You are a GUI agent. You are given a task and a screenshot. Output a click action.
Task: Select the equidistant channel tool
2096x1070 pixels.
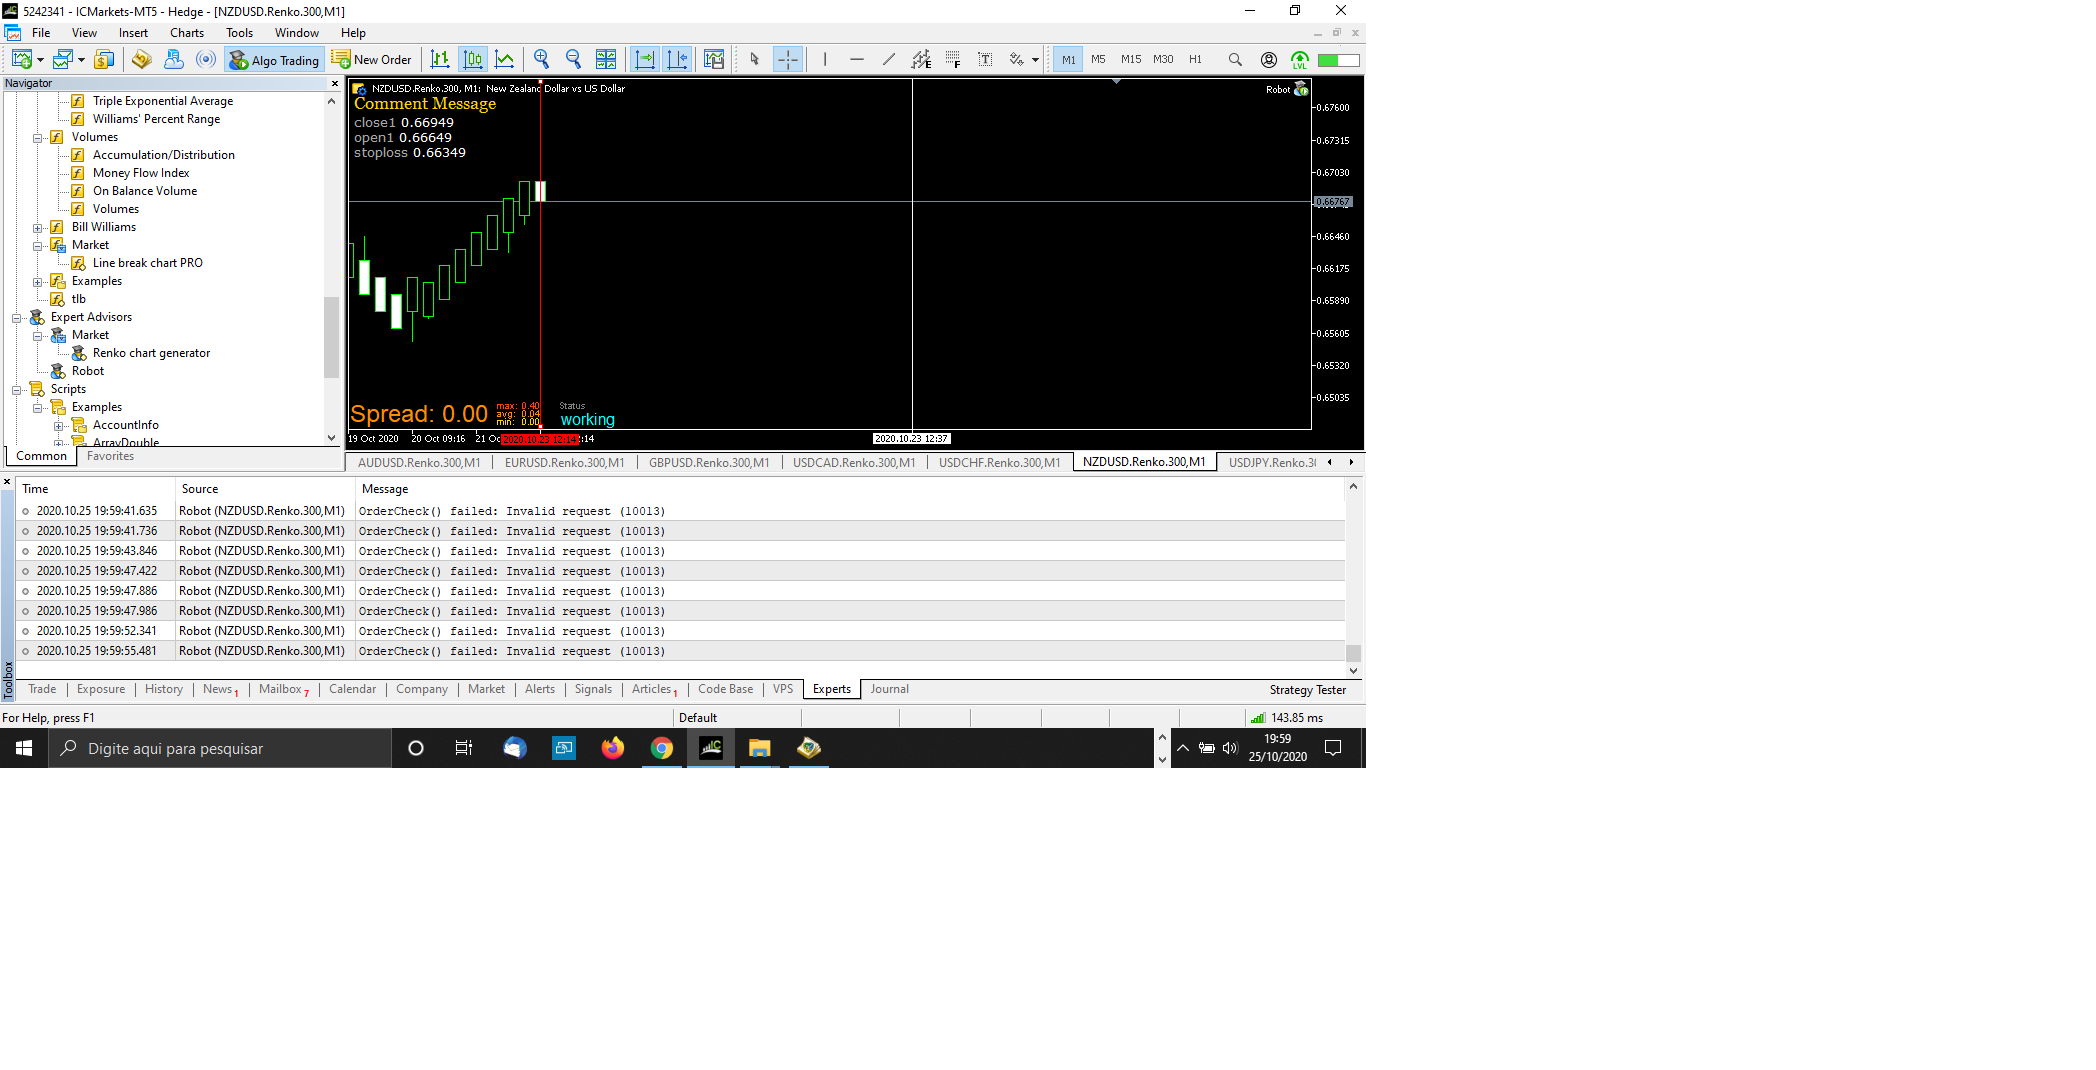921,60
